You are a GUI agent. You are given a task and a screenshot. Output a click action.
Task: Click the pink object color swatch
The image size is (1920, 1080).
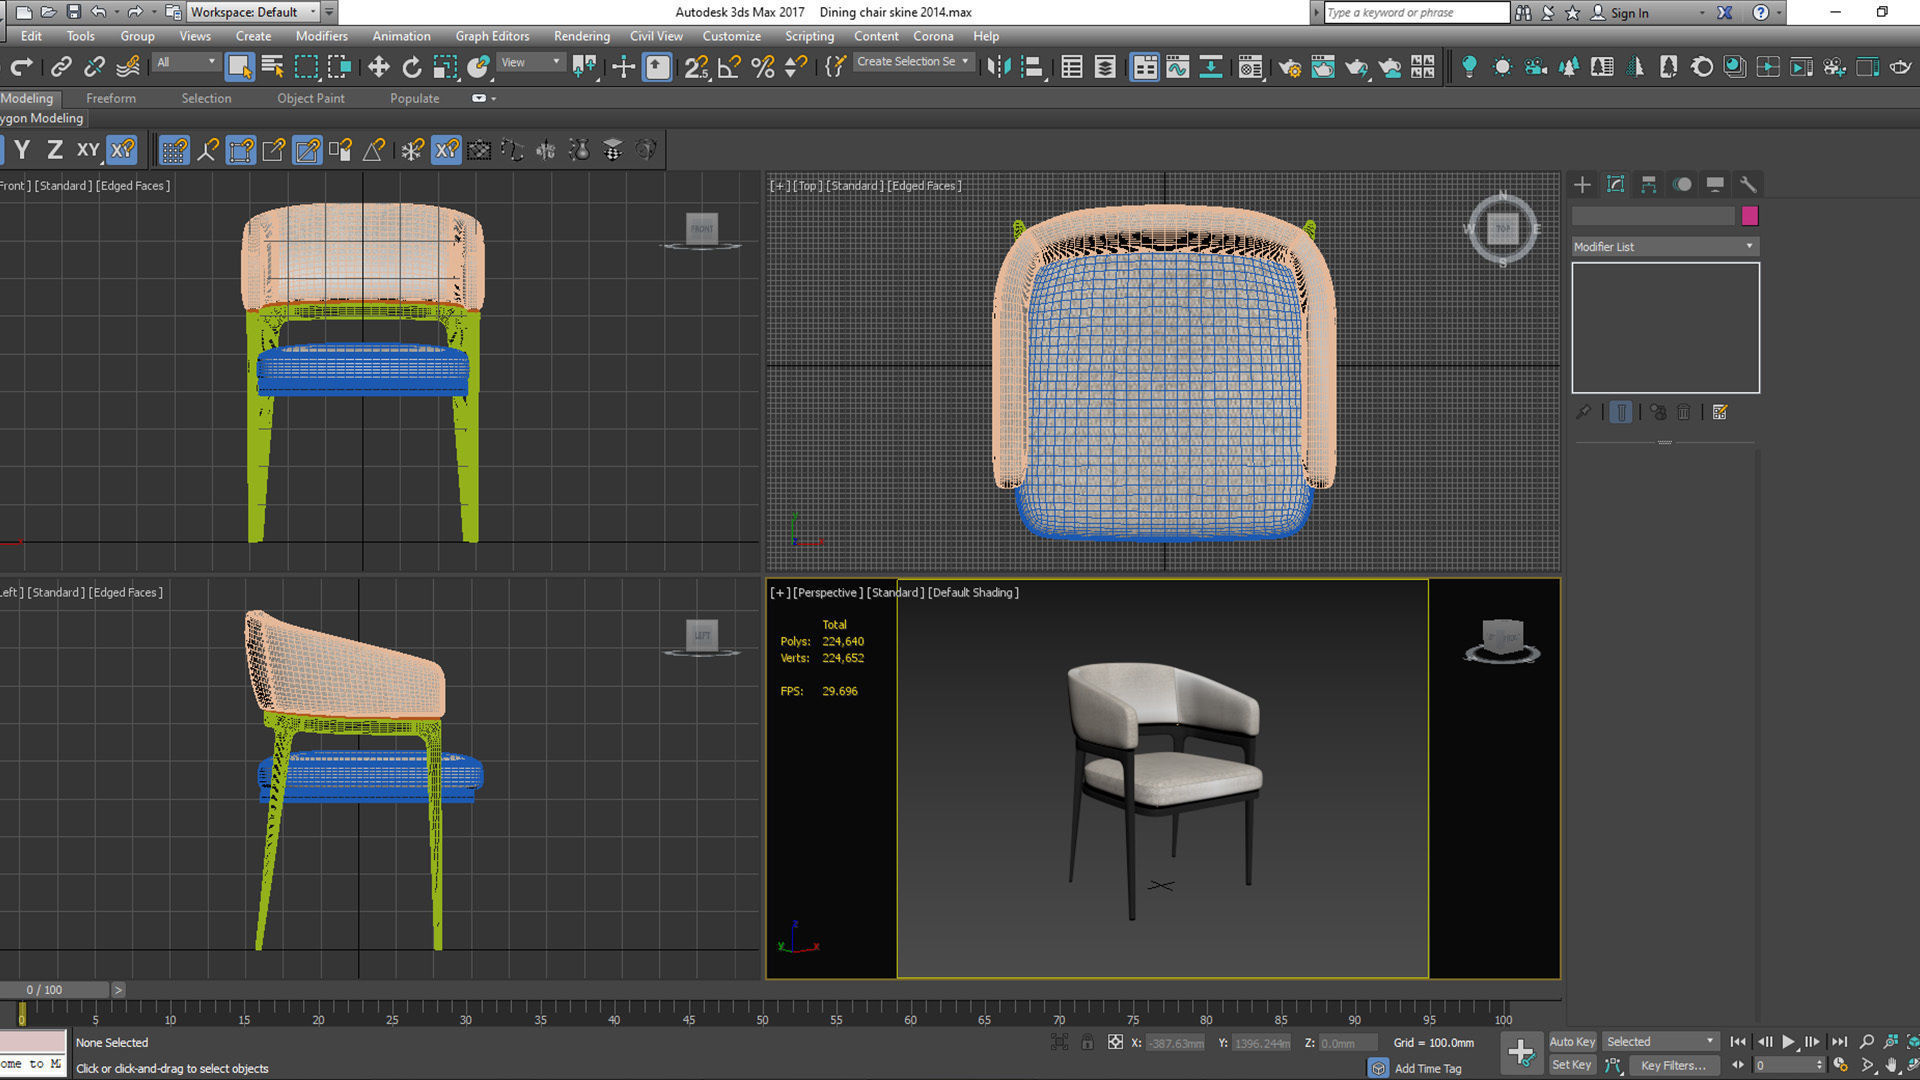(1749, 216)
